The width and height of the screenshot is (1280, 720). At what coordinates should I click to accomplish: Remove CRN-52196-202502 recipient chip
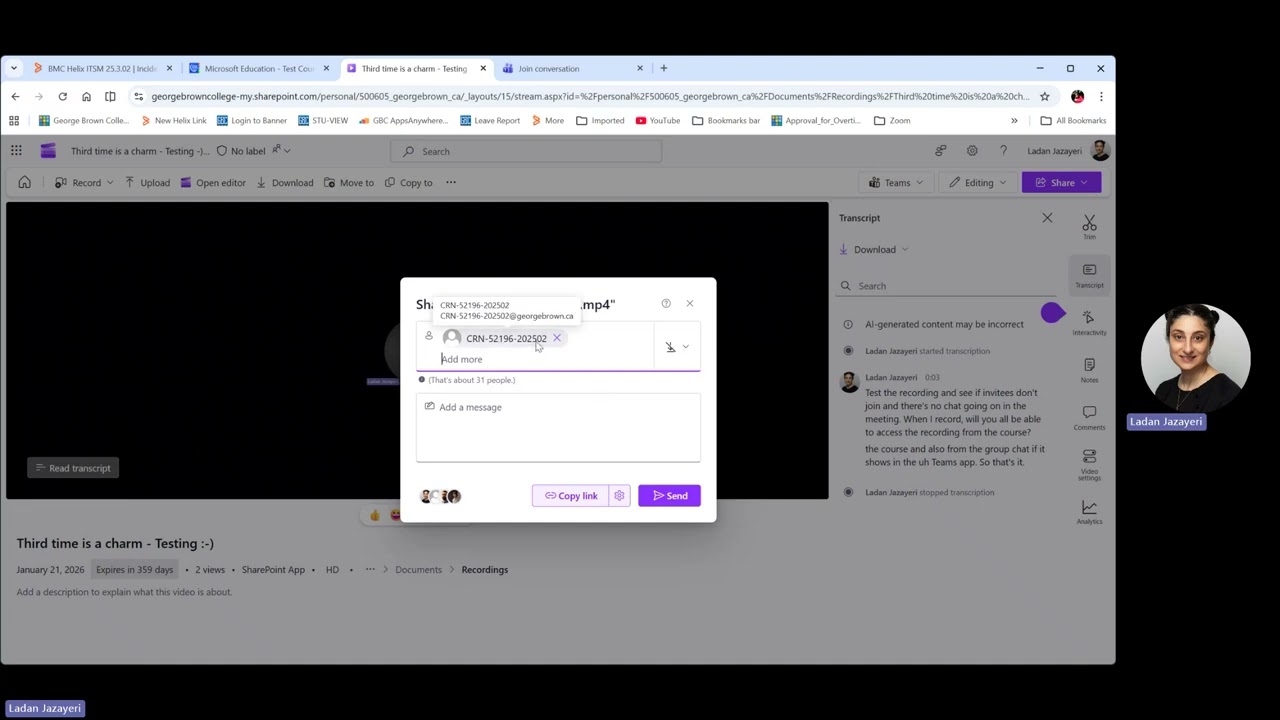(x=557, y=338)
